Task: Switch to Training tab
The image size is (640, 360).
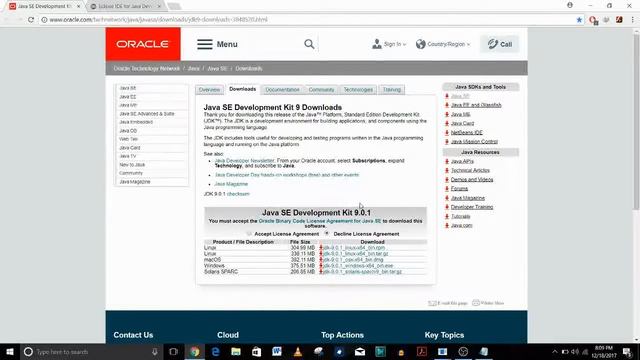Action: [392, 90]
